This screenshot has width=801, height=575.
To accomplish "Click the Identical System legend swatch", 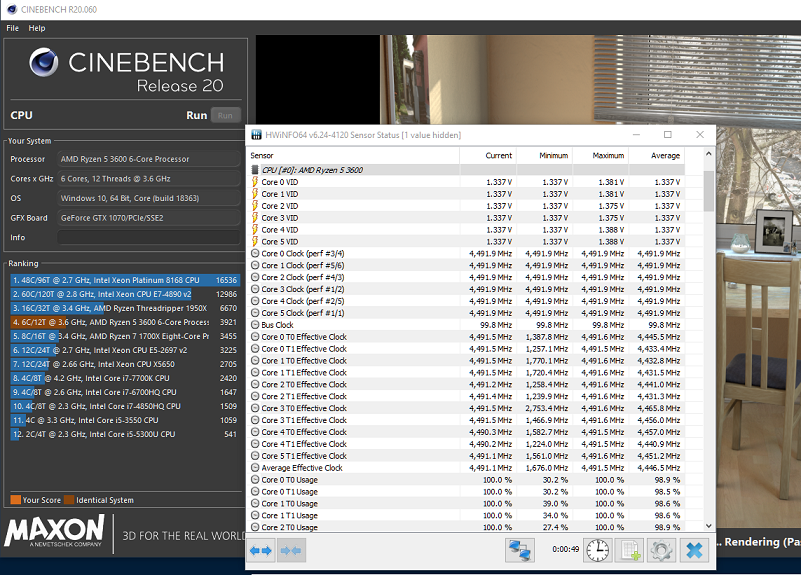I will pos(69,500).
